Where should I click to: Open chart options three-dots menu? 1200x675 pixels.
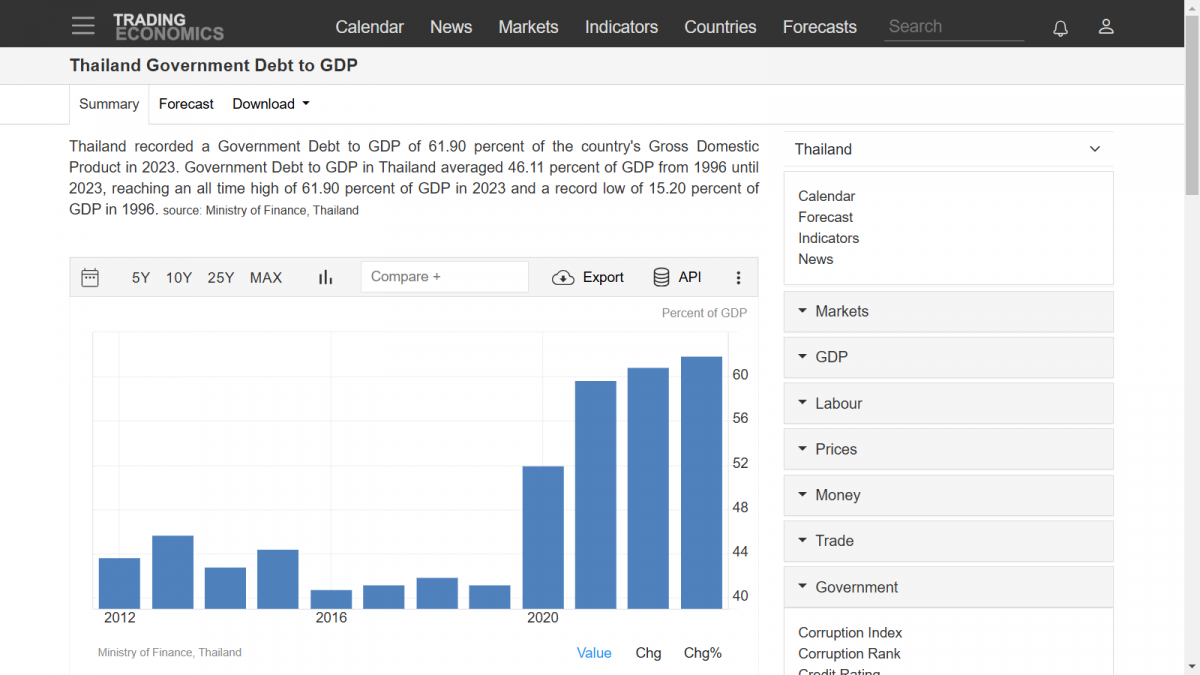click(739, 278)
